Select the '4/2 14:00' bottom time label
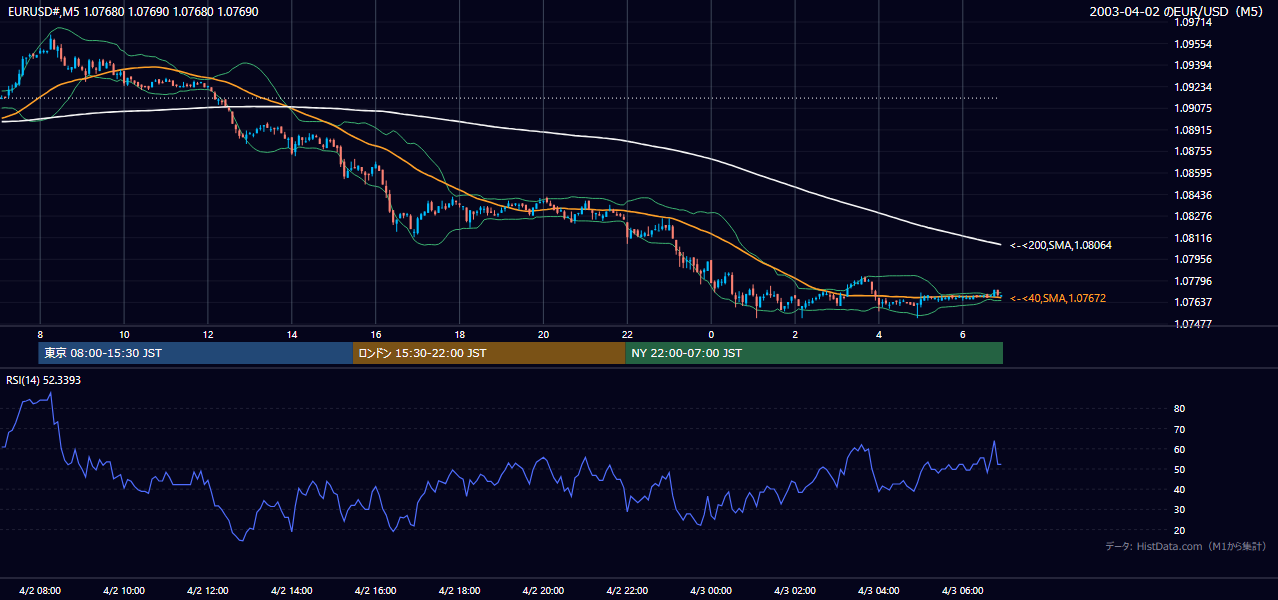The height and width of the screenshot is (600, 1278). click(x=292, y=590)
